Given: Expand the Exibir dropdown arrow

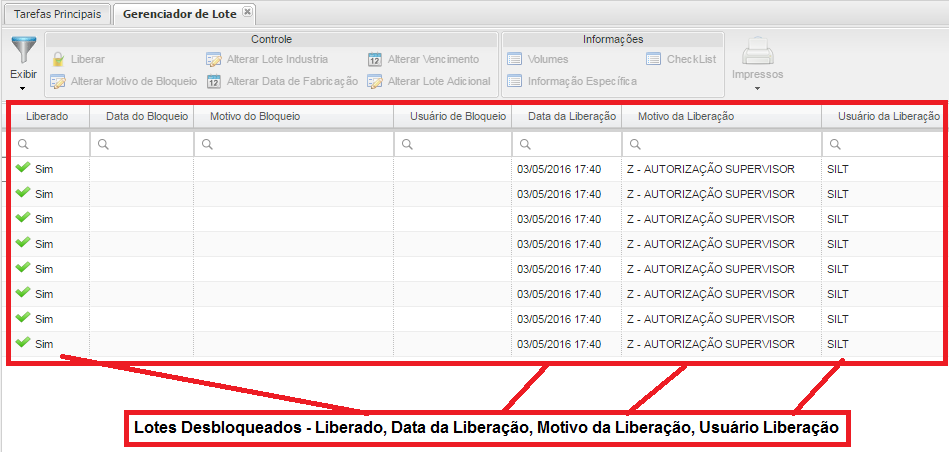Looking at the screenshot, I should pos(24,89).
